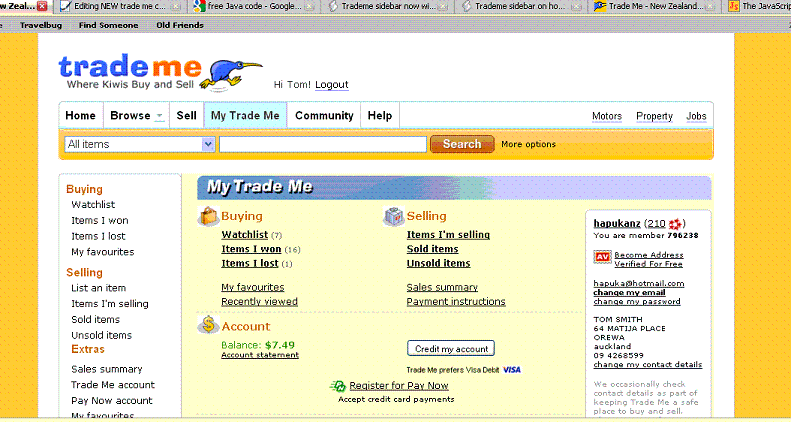Open Unsold items in left sidebar

coord(101,335)
